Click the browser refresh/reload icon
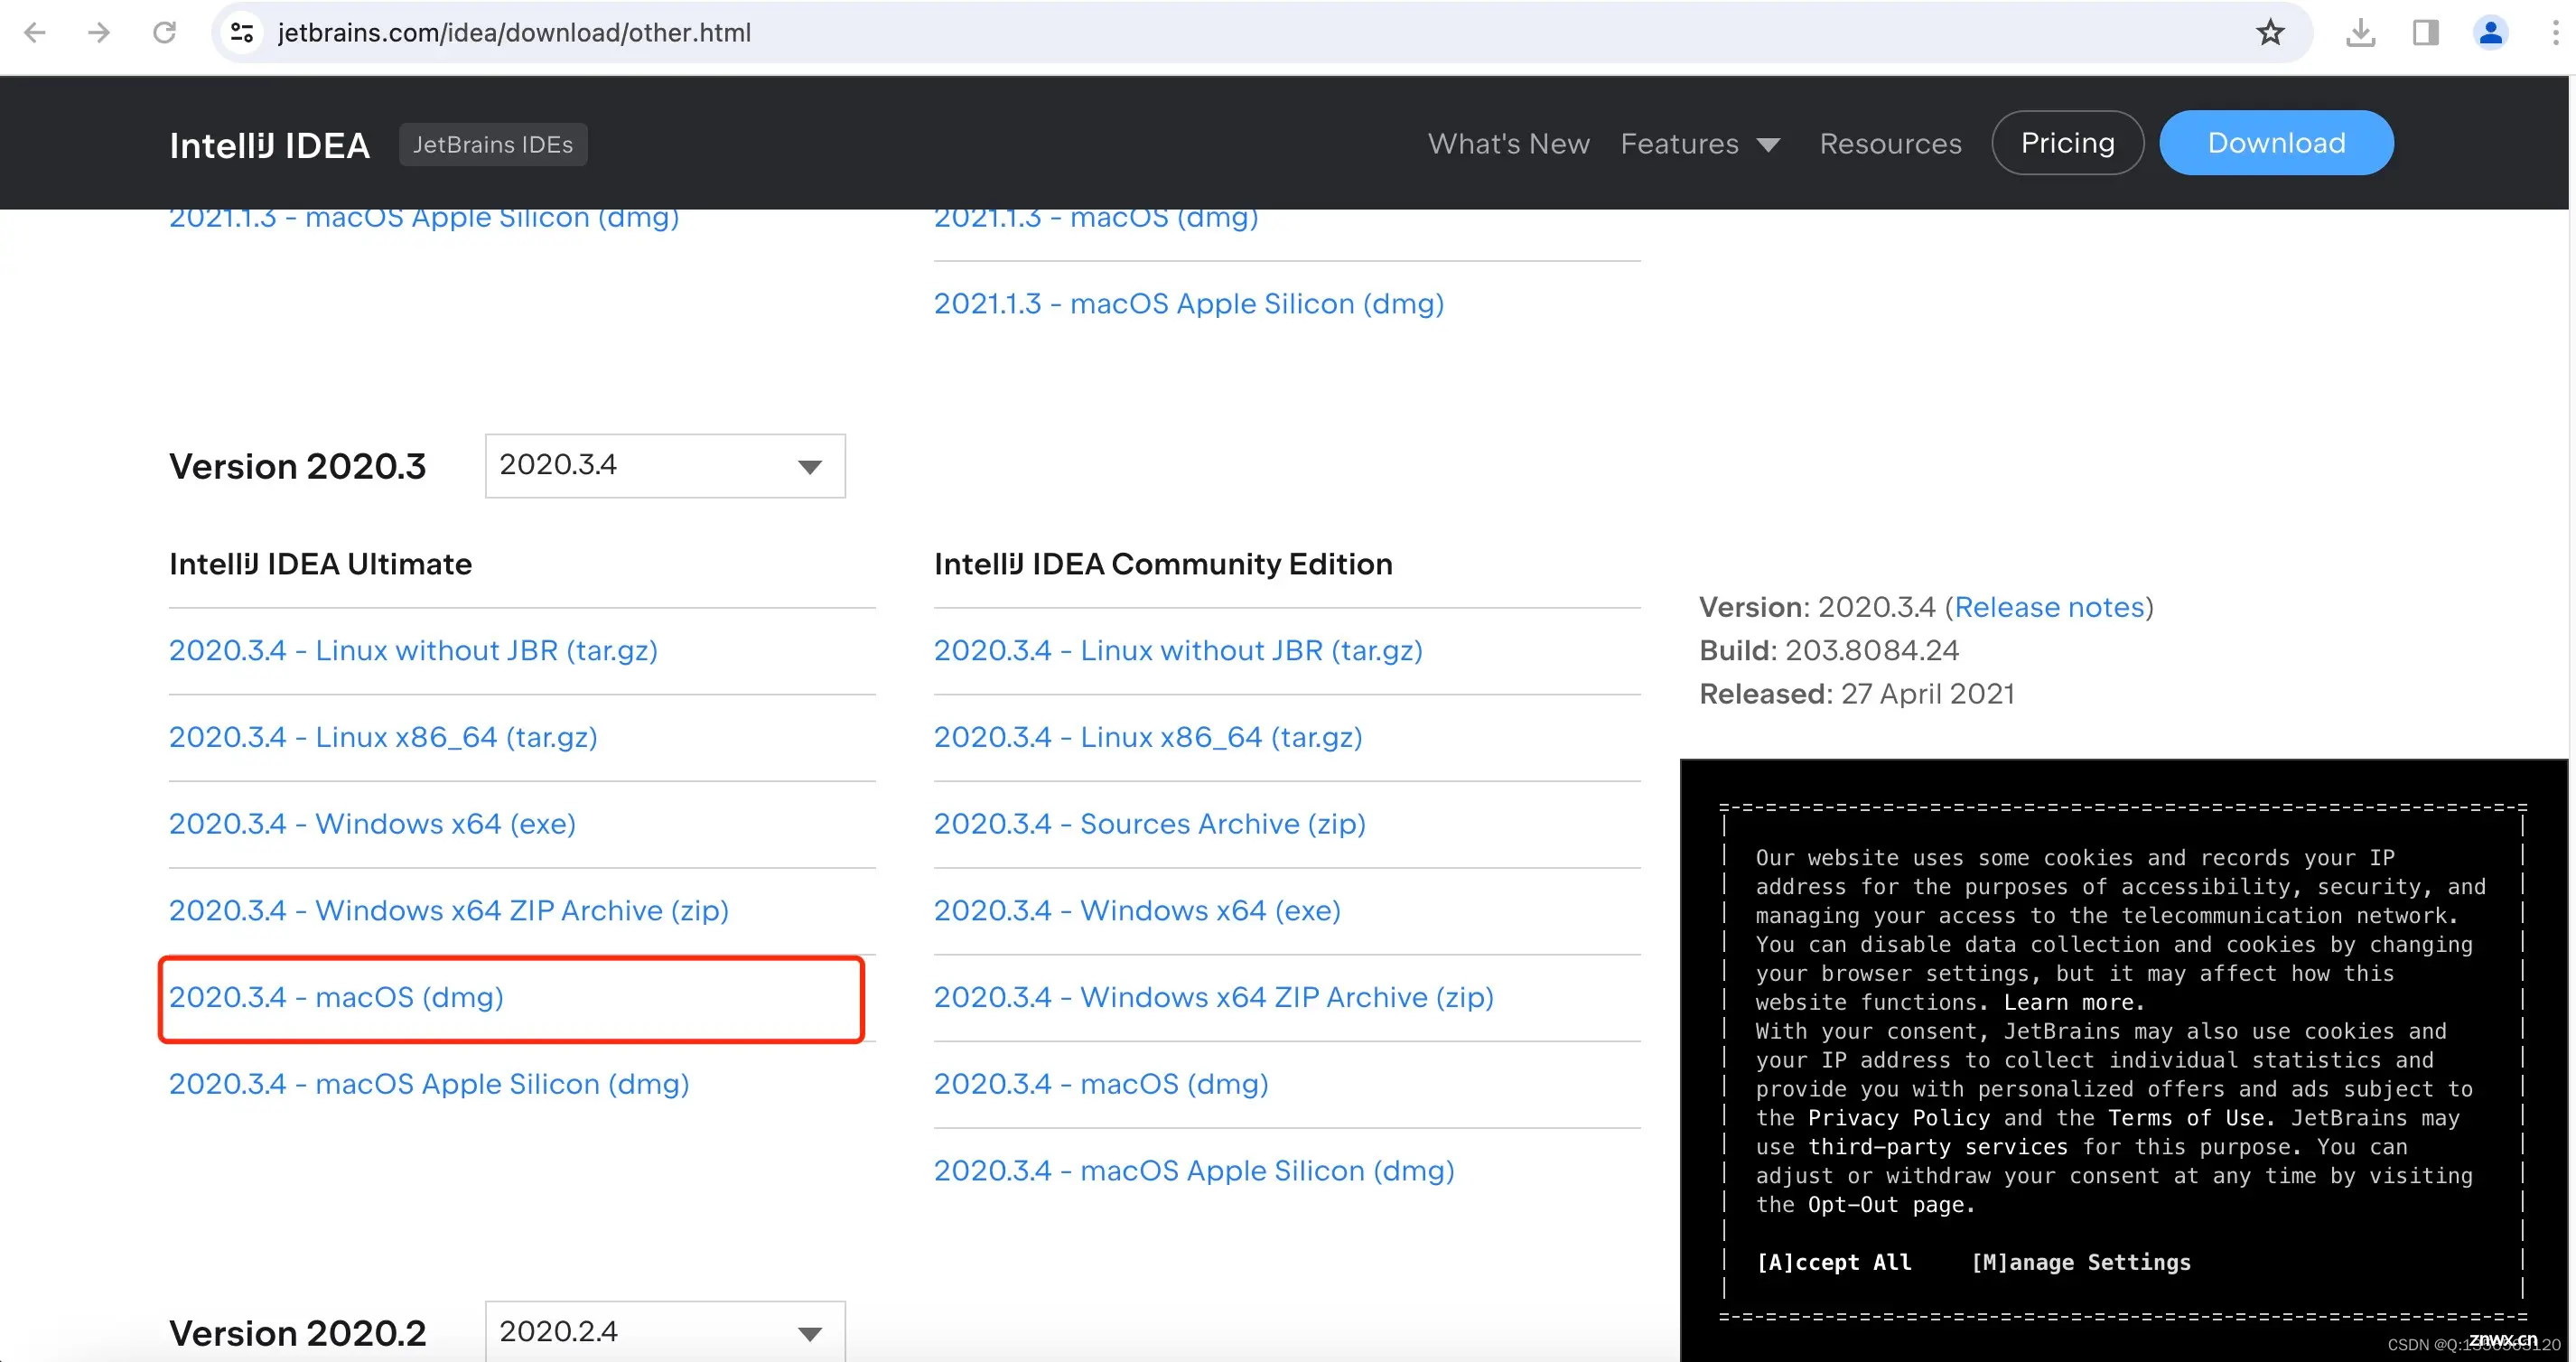 click(165, 31)
